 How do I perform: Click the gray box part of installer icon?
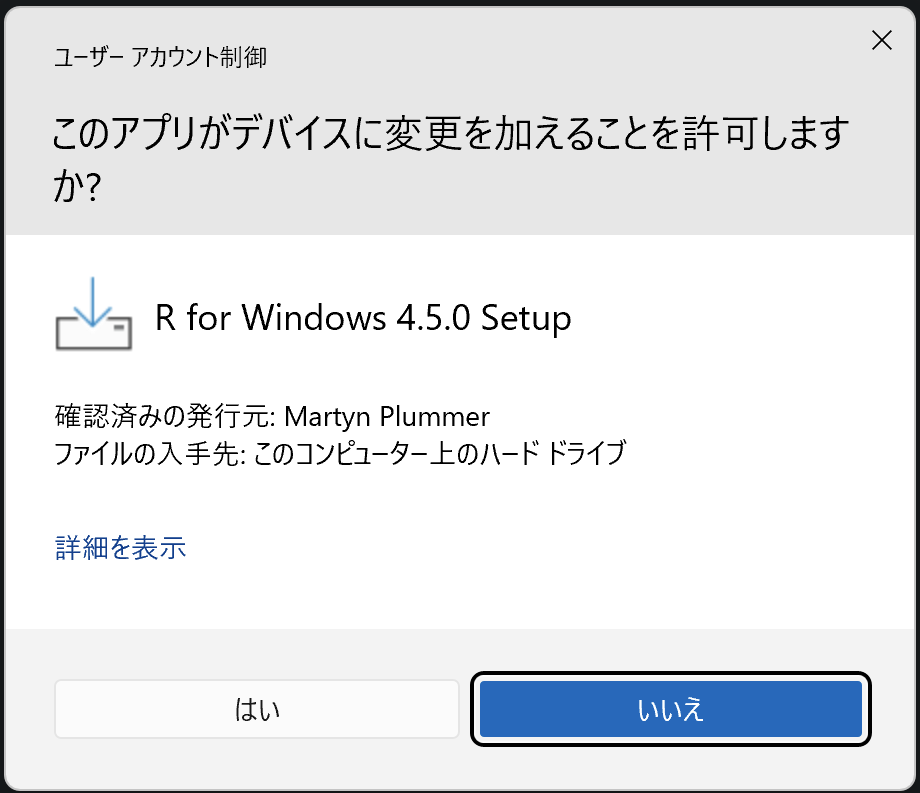[x=94, y=333]
